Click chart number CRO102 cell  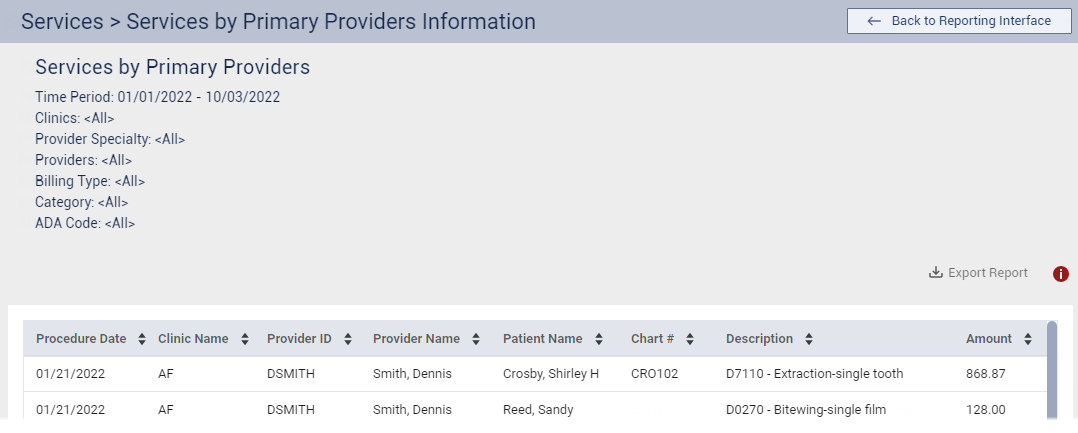click(654, 374)
